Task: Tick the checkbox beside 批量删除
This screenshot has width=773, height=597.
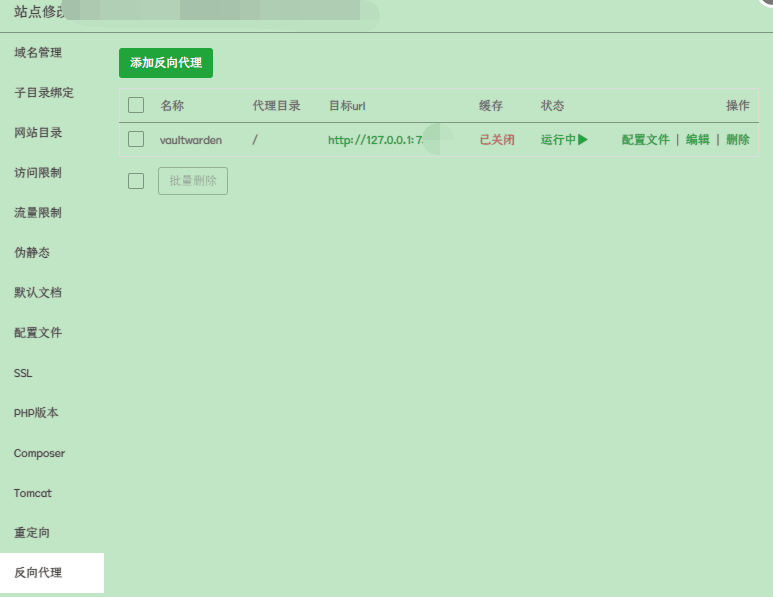Action: [x=136, y=181]
